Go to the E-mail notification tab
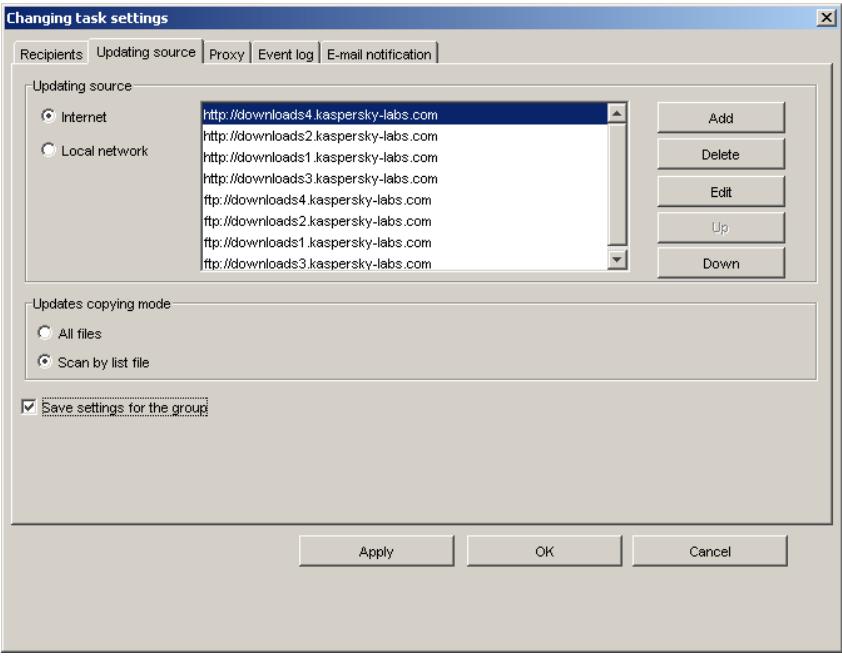 tap(379, 54)
